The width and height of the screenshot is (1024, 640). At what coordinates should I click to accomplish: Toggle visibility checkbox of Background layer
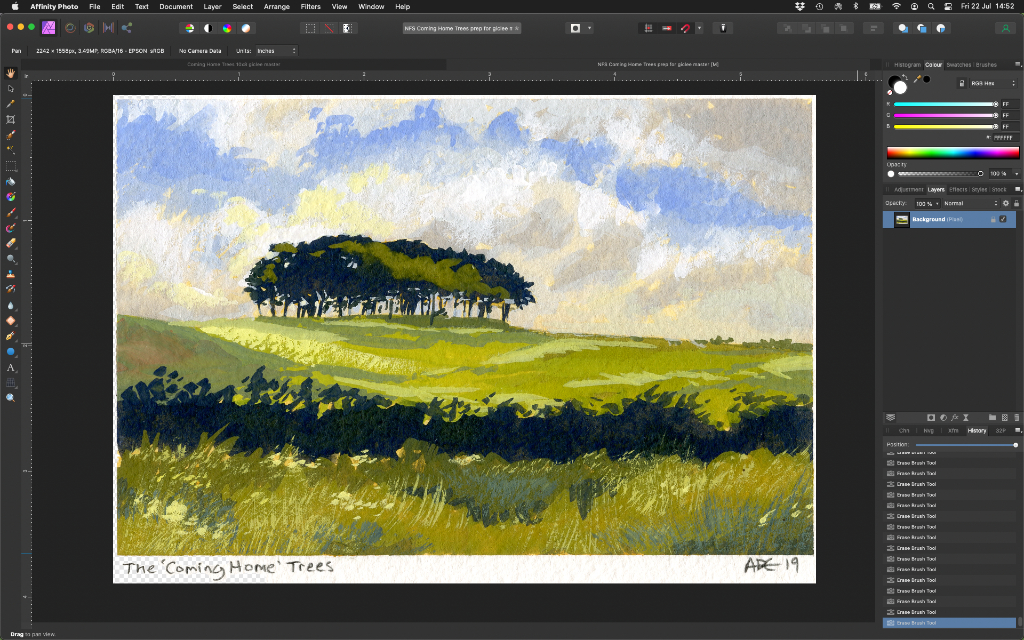point(1003,219)
